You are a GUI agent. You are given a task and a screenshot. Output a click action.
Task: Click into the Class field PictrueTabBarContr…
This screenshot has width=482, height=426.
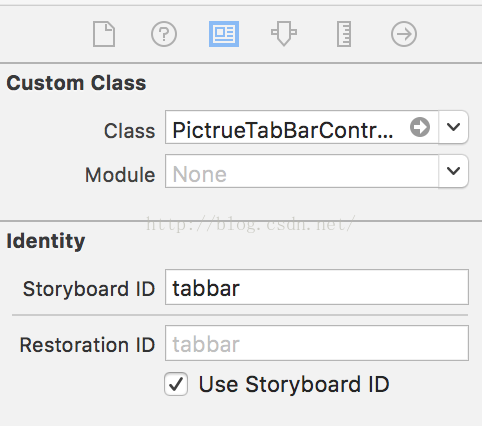(x=302, y=127)
